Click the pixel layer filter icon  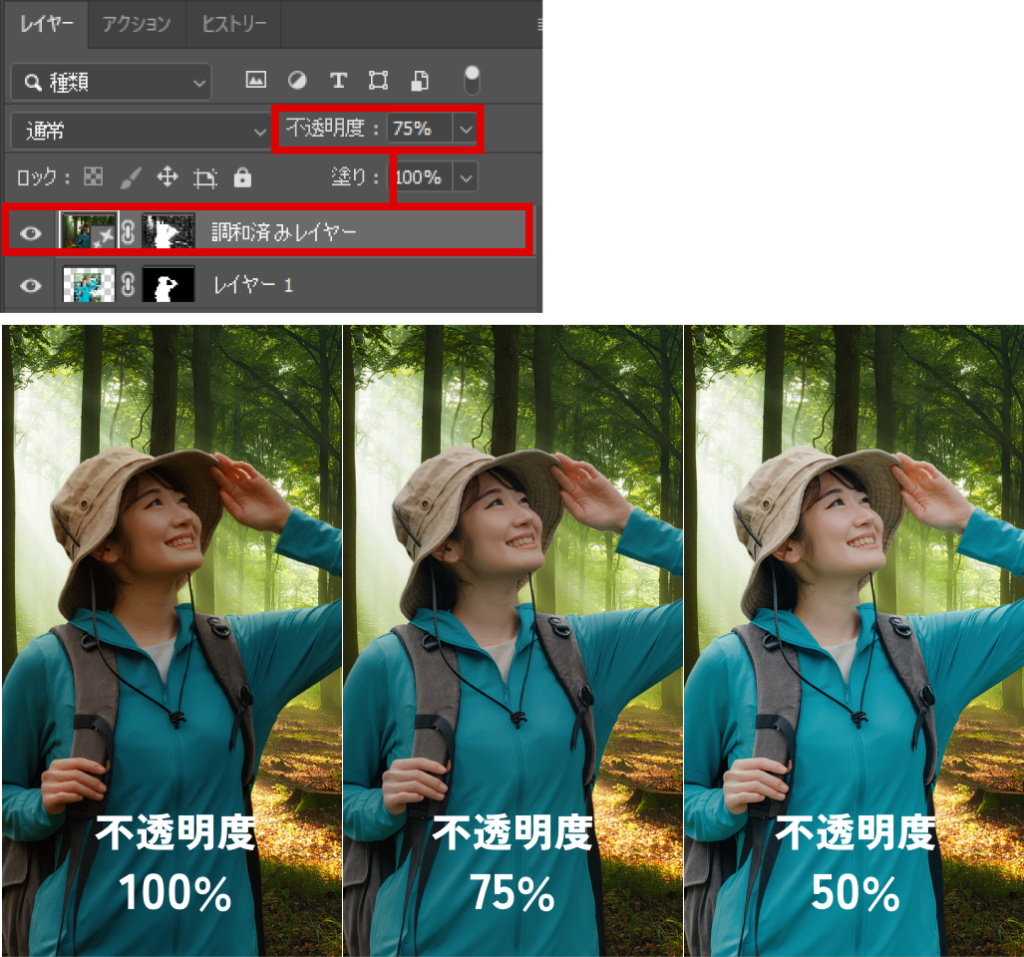pos(256,81)
